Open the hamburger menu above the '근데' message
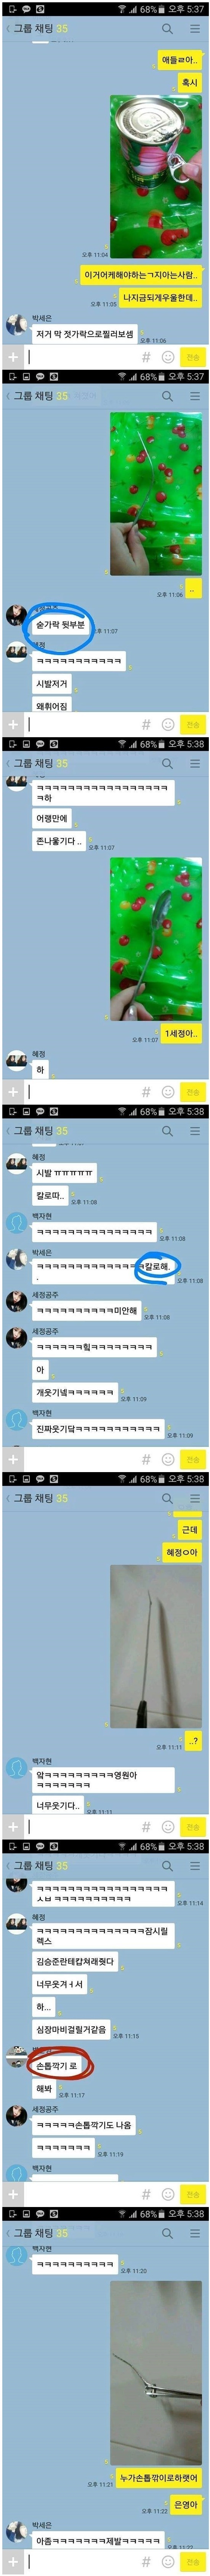 coord(194,1498)
